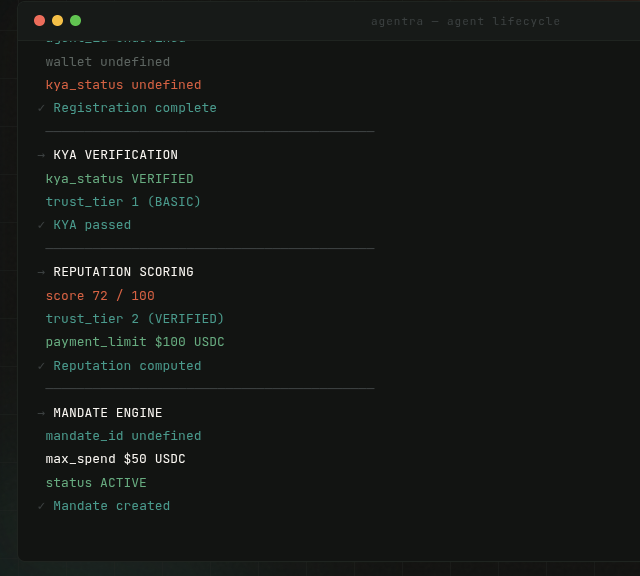This screenshot has width=640, height=576.
Task: Select the REPUTATION SCORING section heading
Action: [x=123, y=272]
